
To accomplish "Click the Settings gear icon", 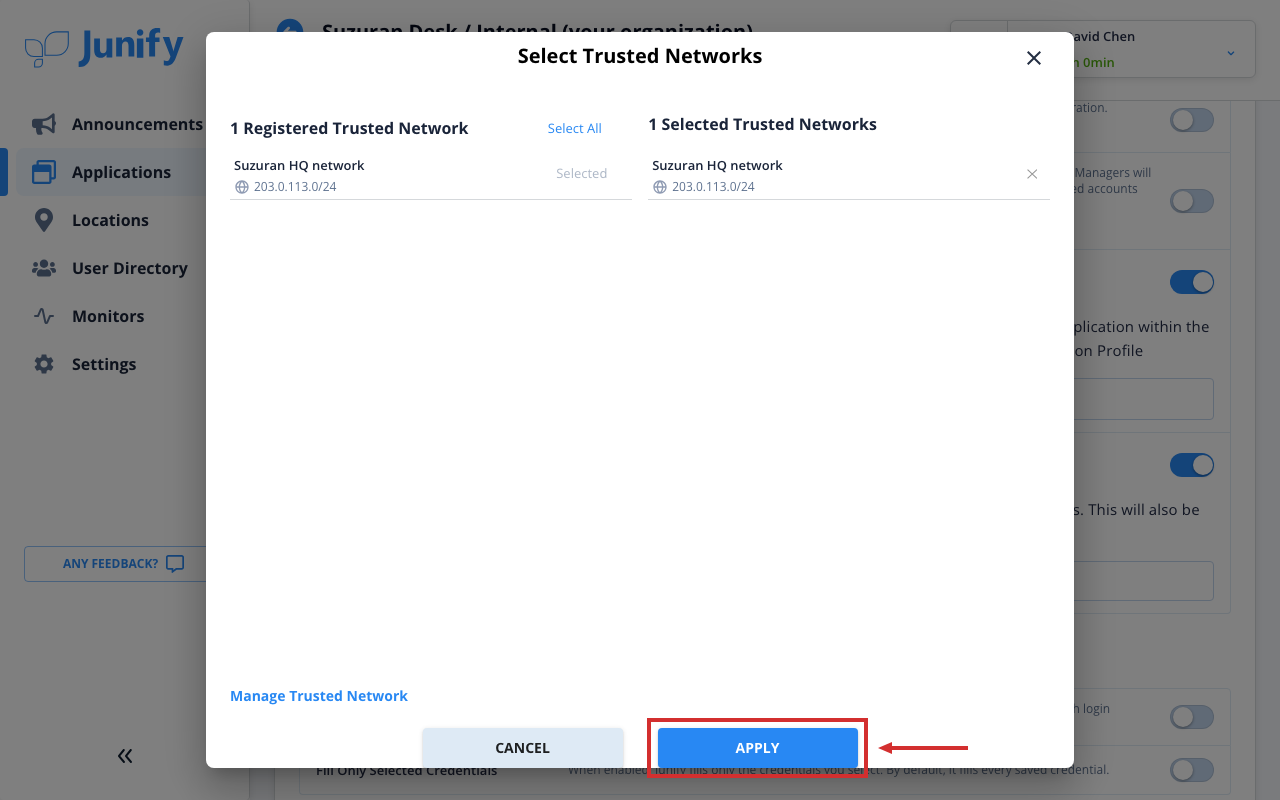I will pyautogui.click(x=44, y=364).
